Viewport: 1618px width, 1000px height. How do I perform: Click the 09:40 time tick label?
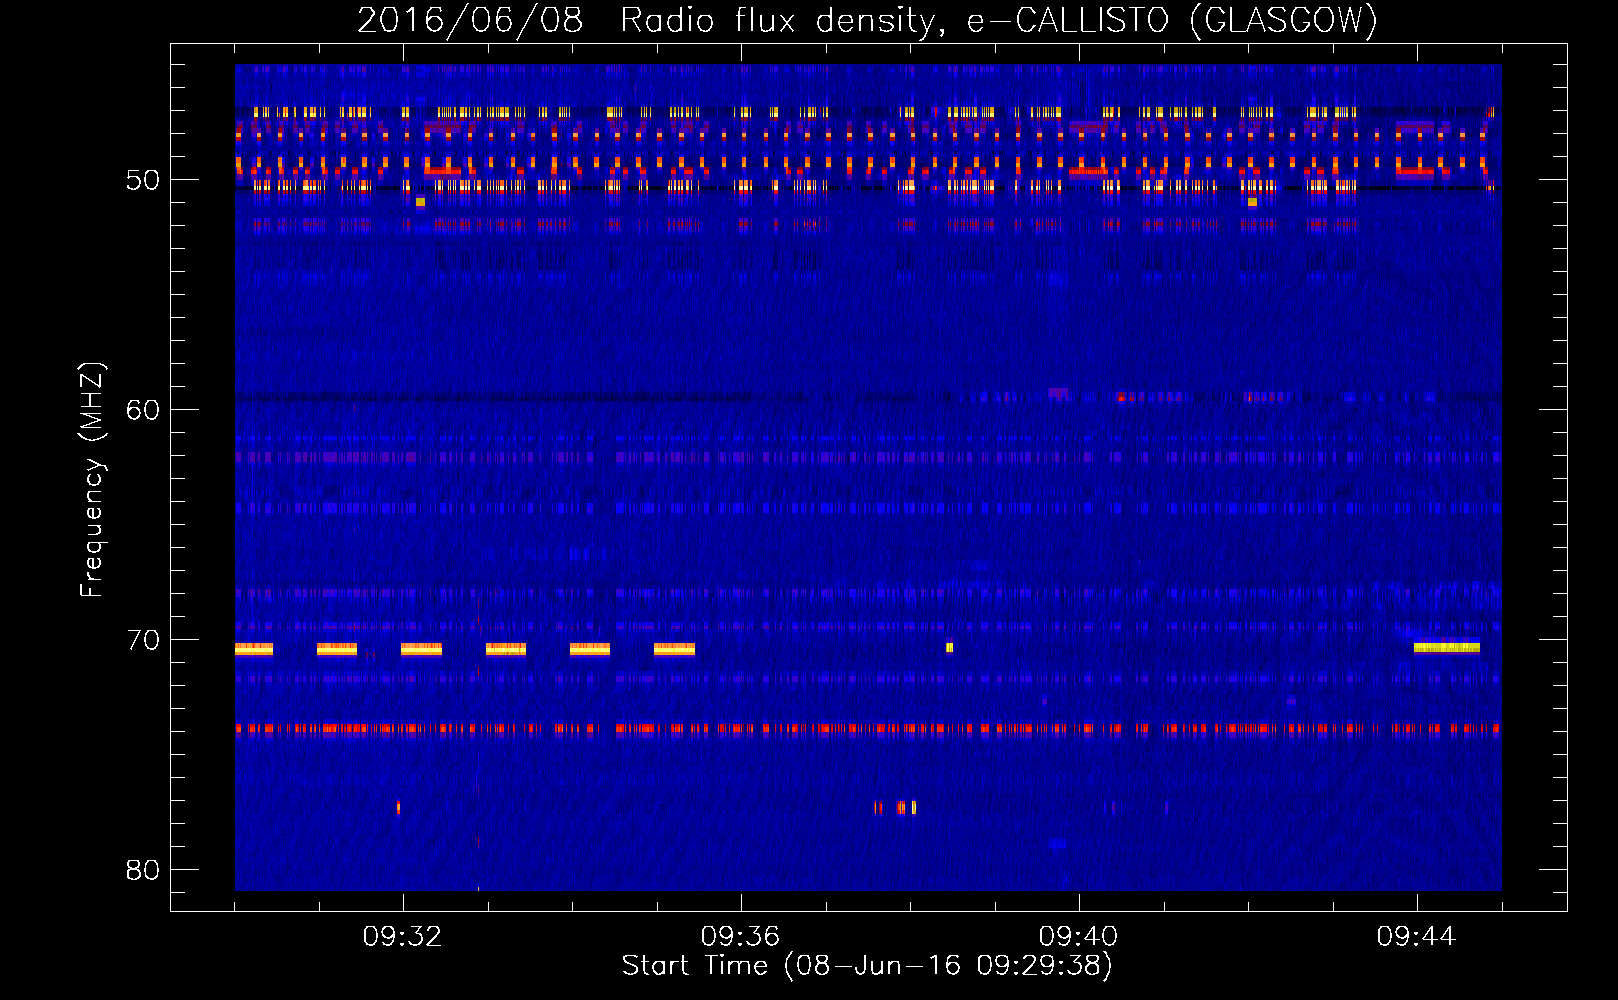coord(1078,937)
